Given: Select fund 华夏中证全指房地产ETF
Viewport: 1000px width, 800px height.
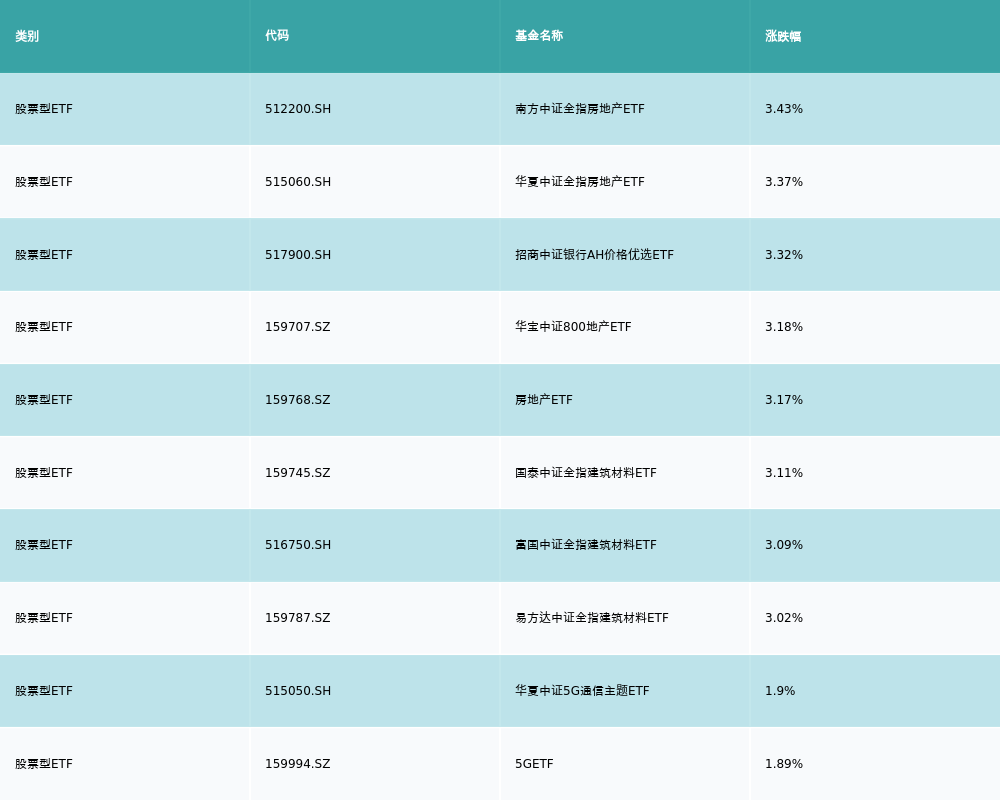Looking at the screenshot, I should pos(580,182).
